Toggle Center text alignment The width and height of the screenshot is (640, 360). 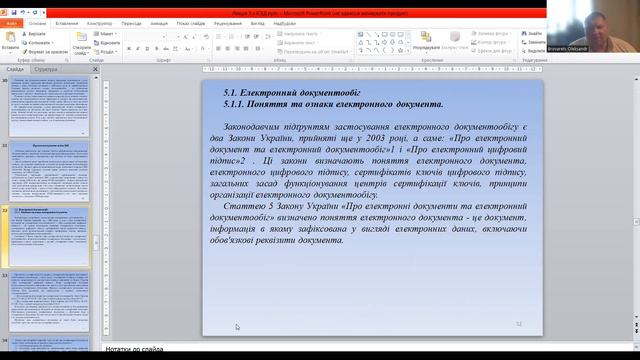[228, 49]
